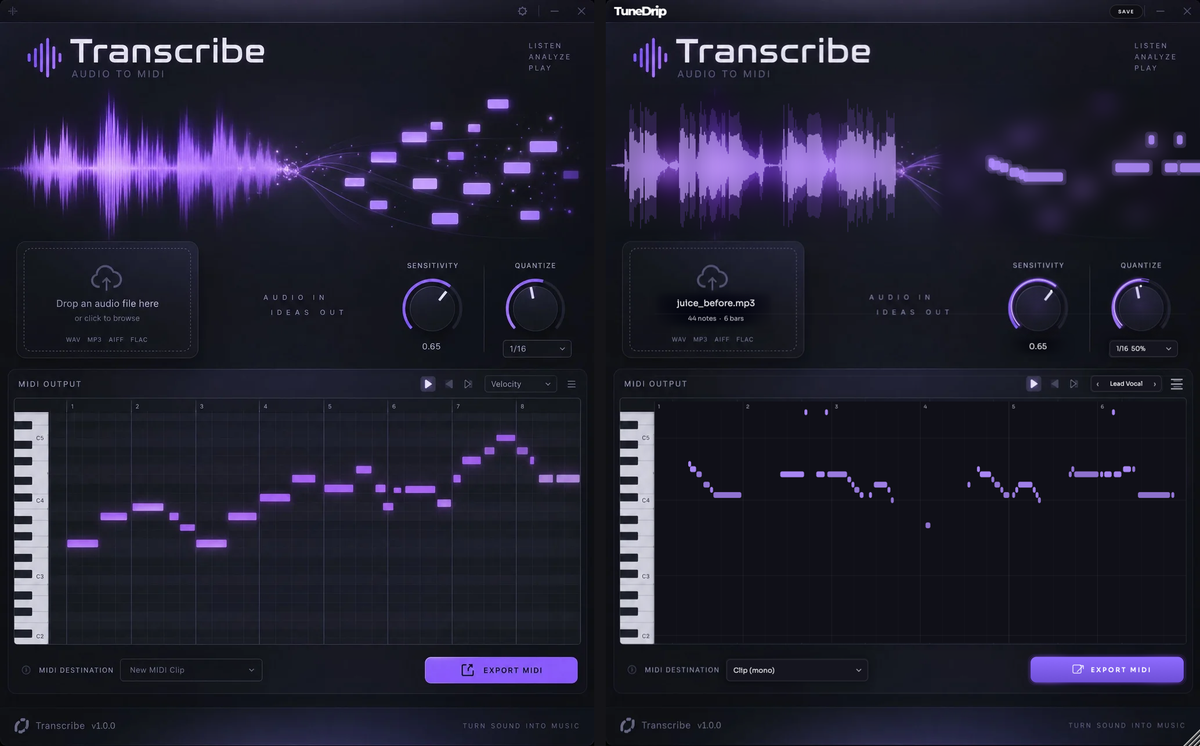The width and height of the screenshot is (1200, 746).
Task: Click upload cloud icon in TuneDrip window
Action: click(x=712, y=278)
